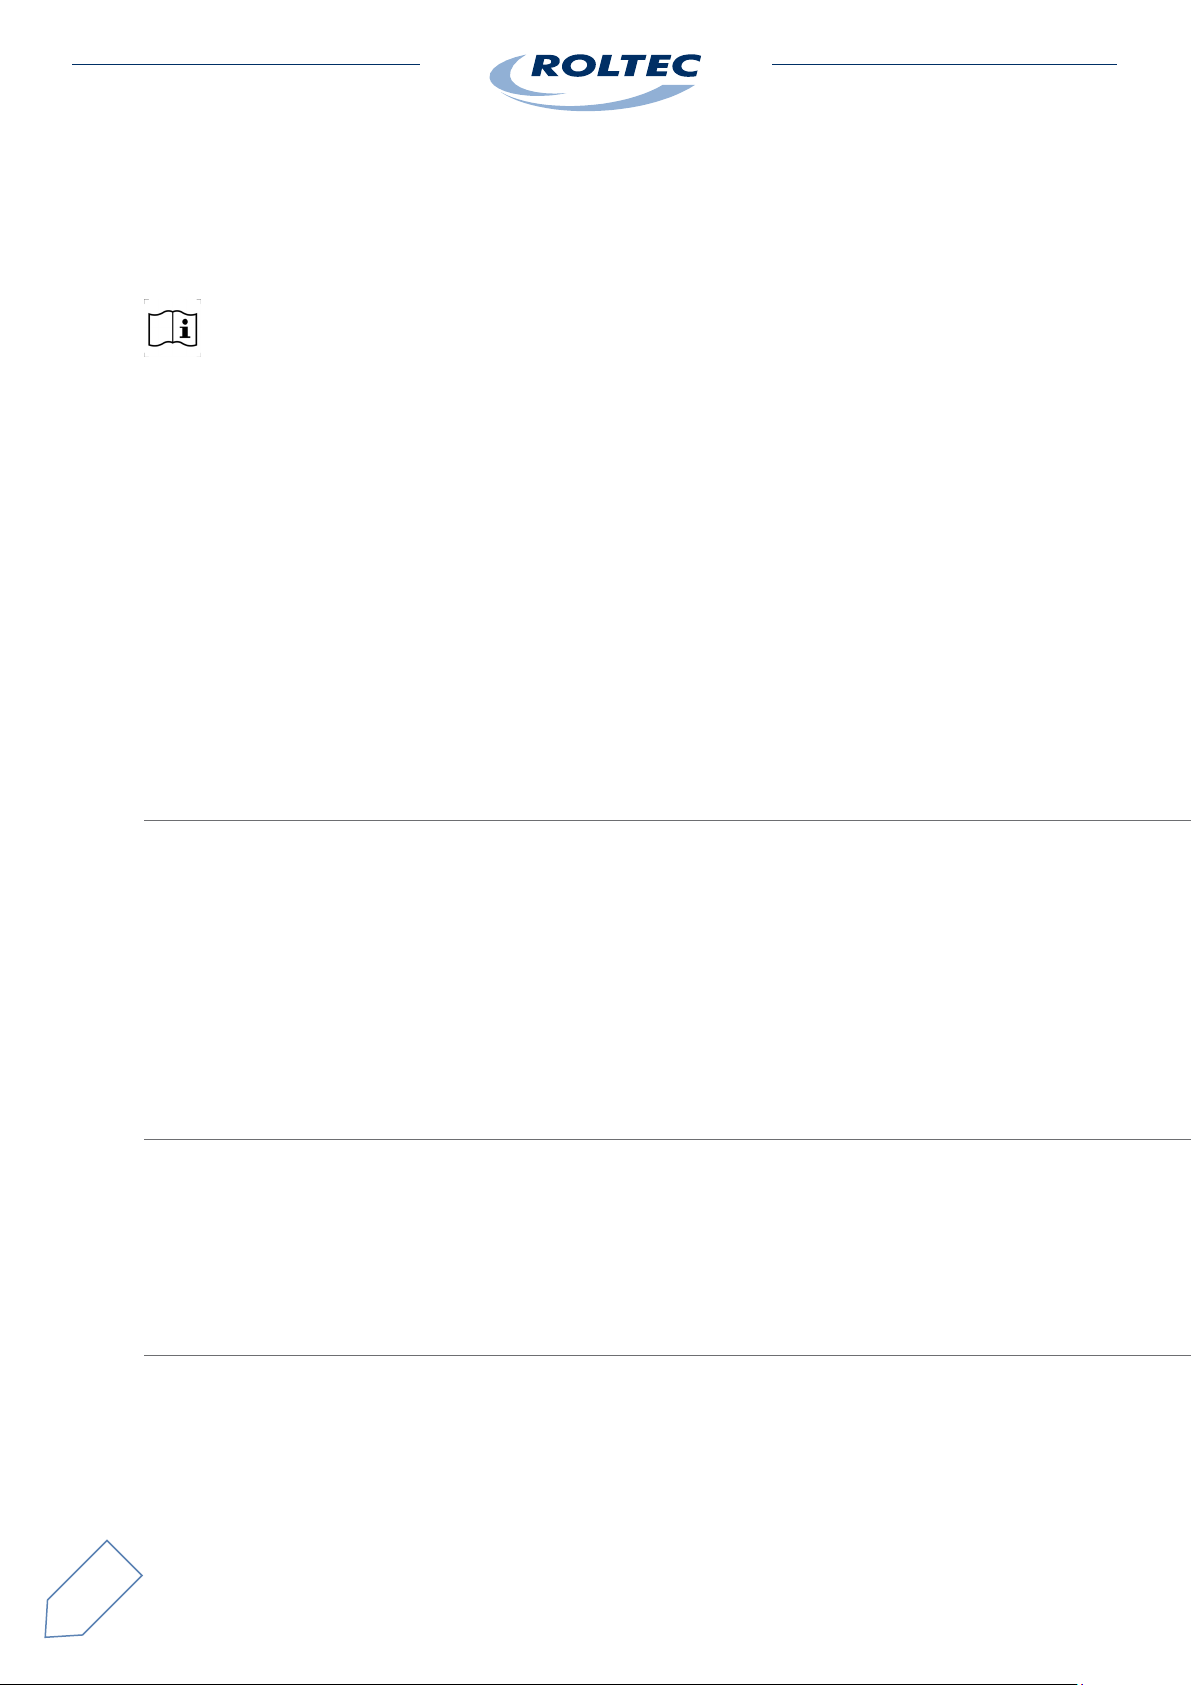Click the blank area between last two dividers

(x=667, y=1248)
